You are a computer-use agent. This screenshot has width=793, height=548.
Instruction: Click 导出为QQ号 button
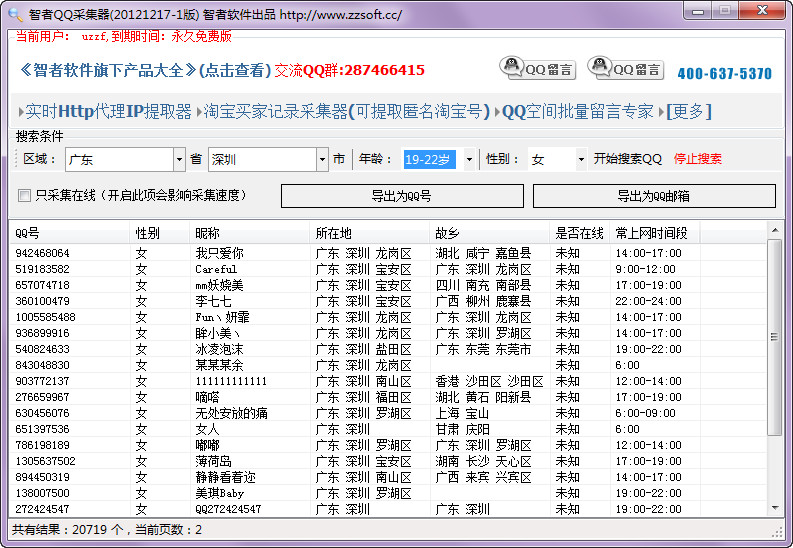[x=402, y=196]
